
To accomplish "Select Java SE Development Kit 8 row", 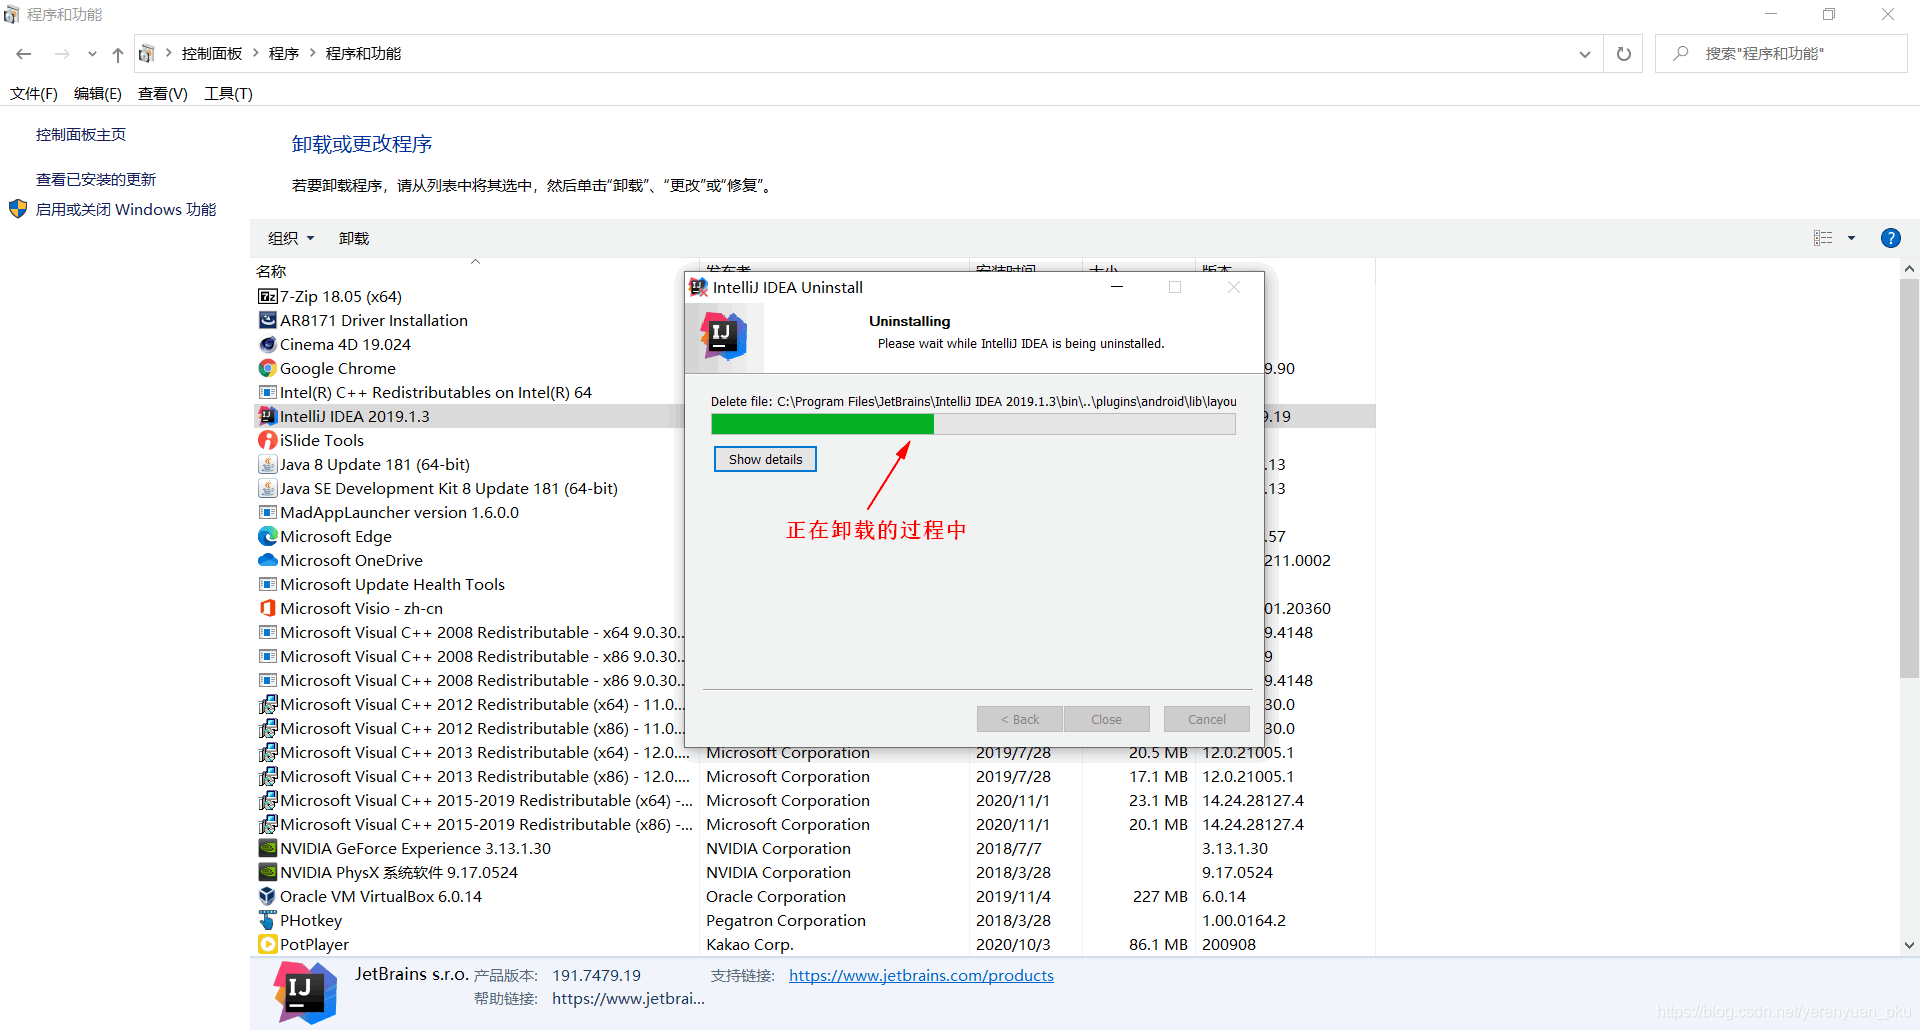I will click(448, 488).
